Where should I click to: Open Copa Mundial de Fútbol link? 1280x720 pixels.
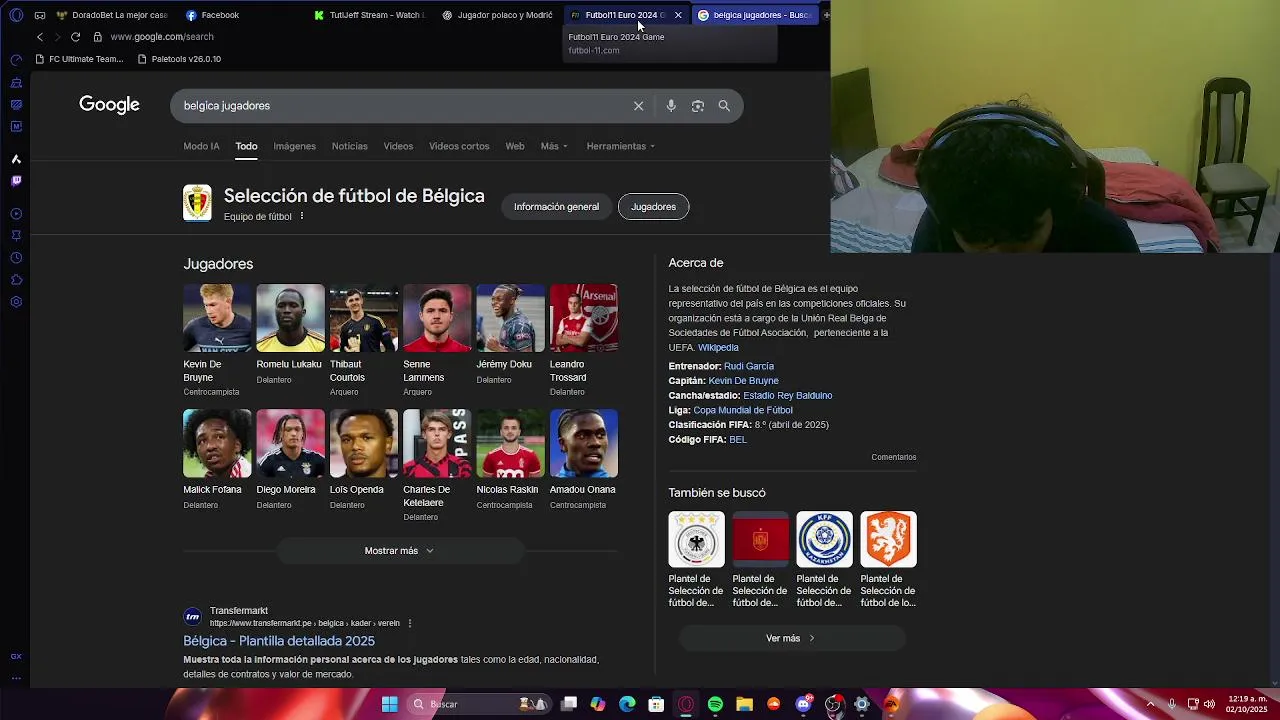point(742,410)
